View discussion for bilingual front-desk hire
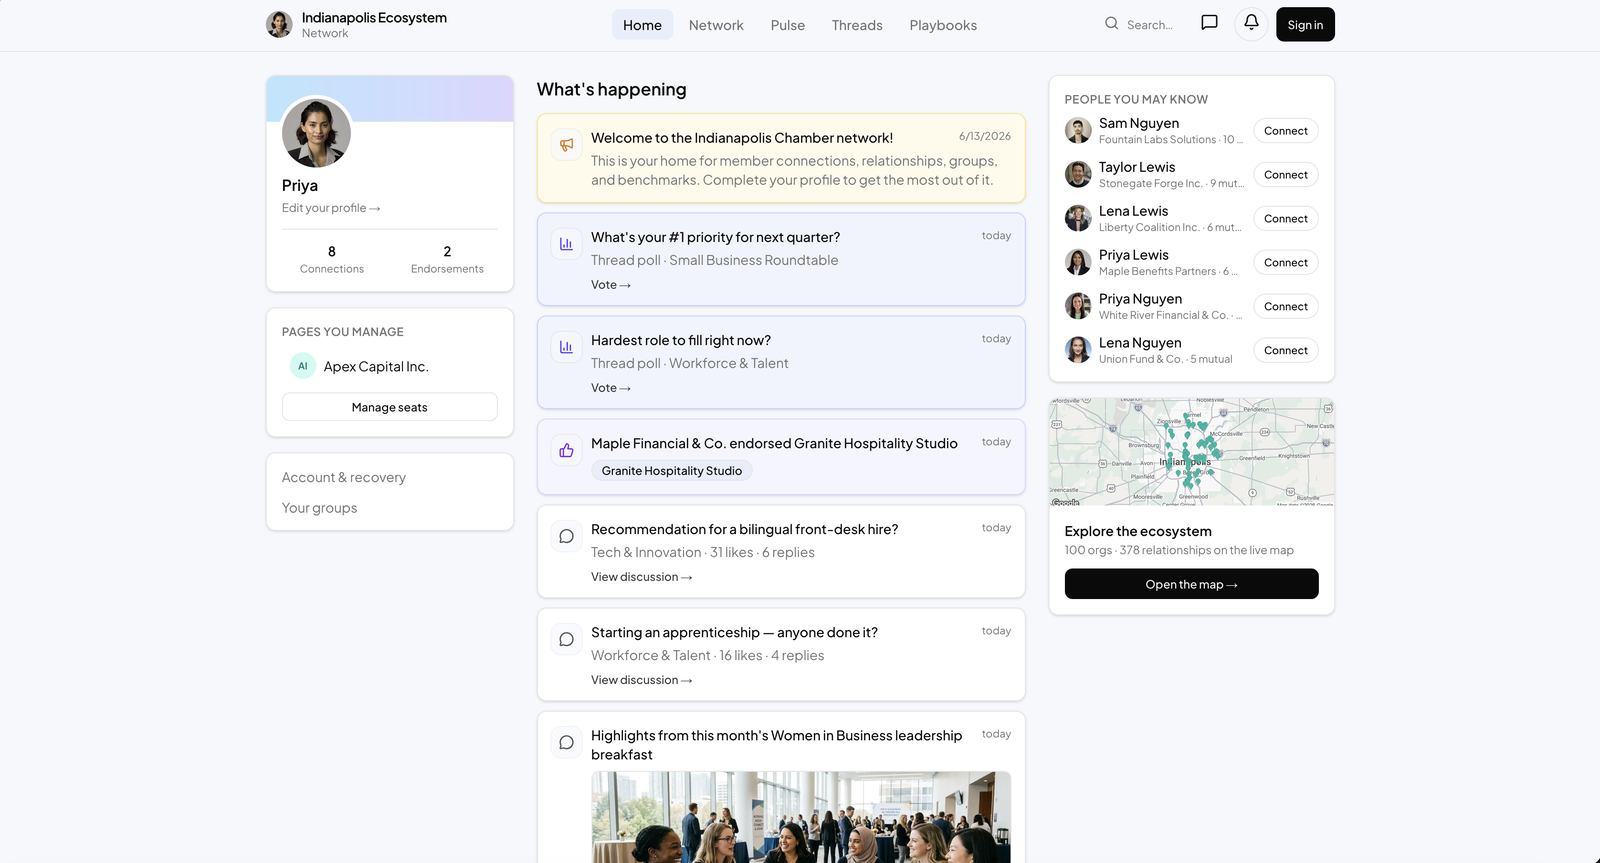The height and width of the screenshot is (863, 1600). coord(641,577)
